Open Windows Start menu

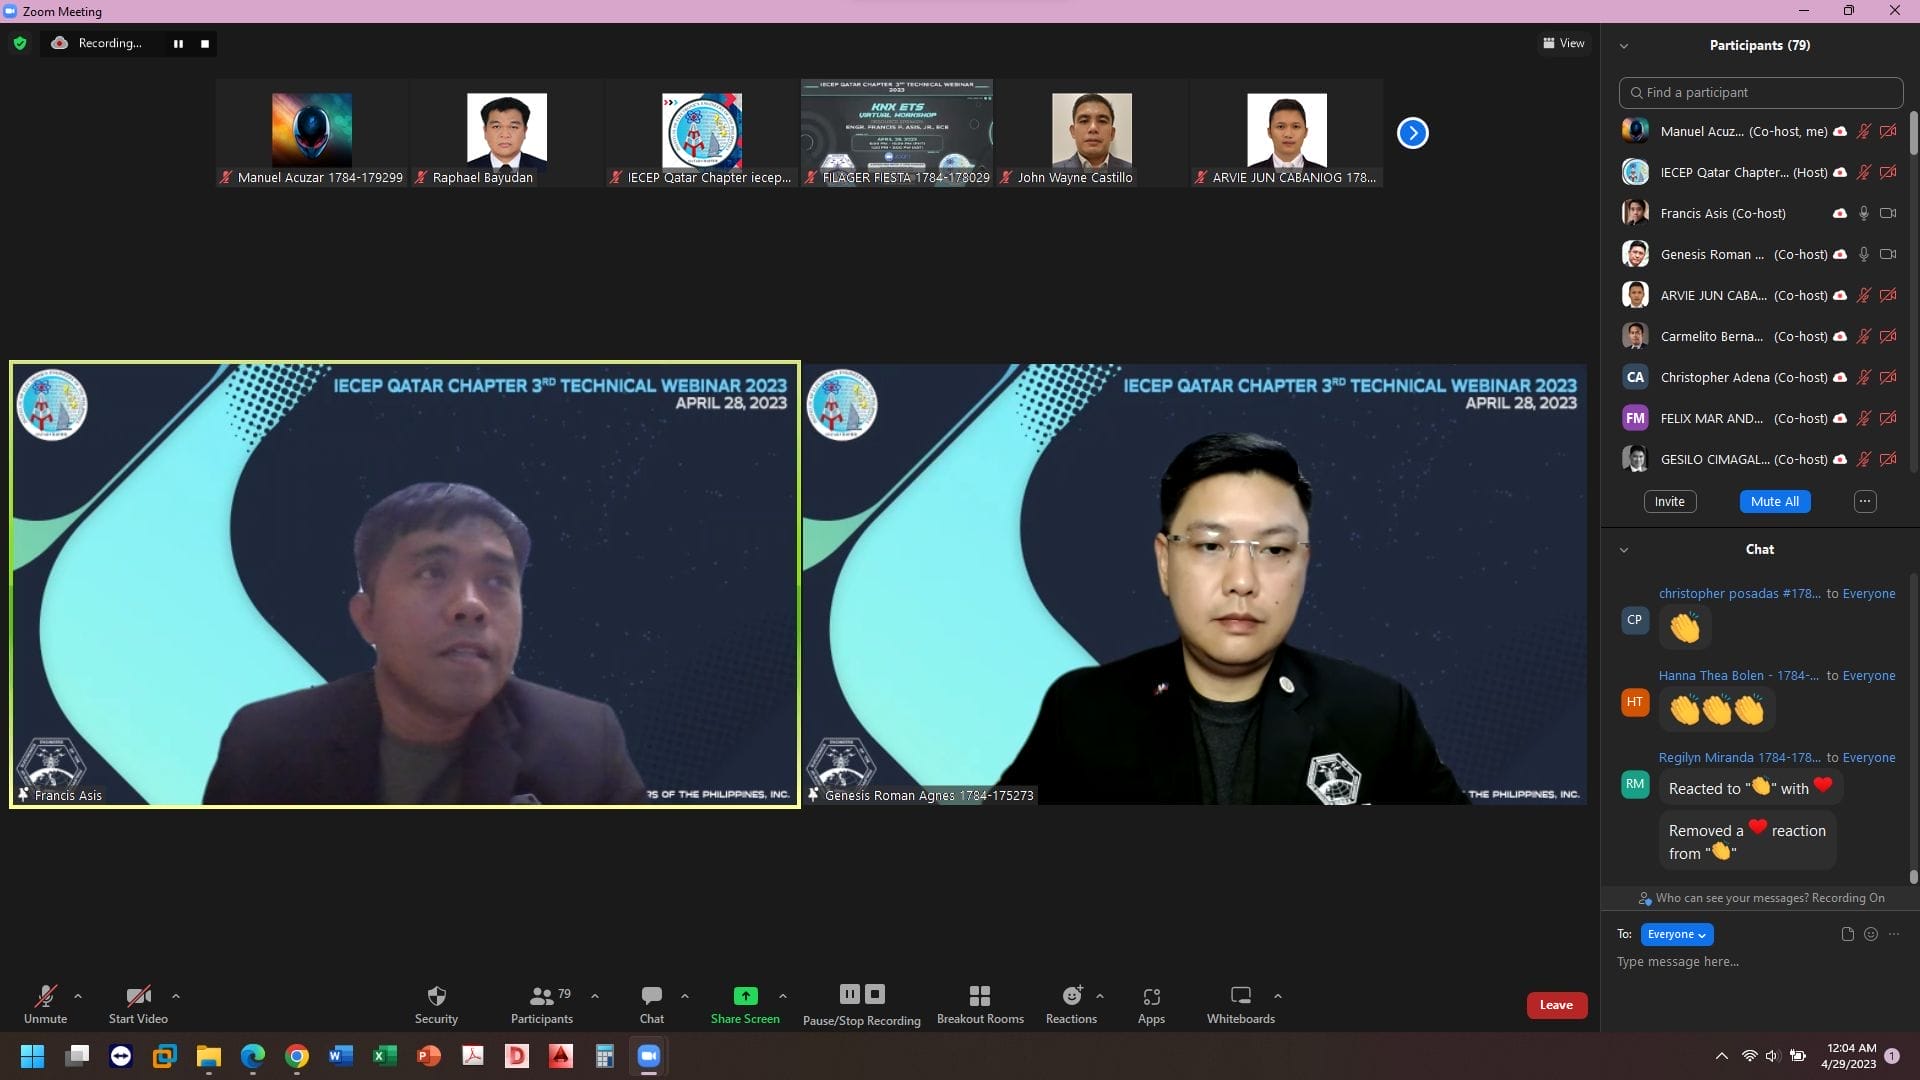pos(32,1056)
